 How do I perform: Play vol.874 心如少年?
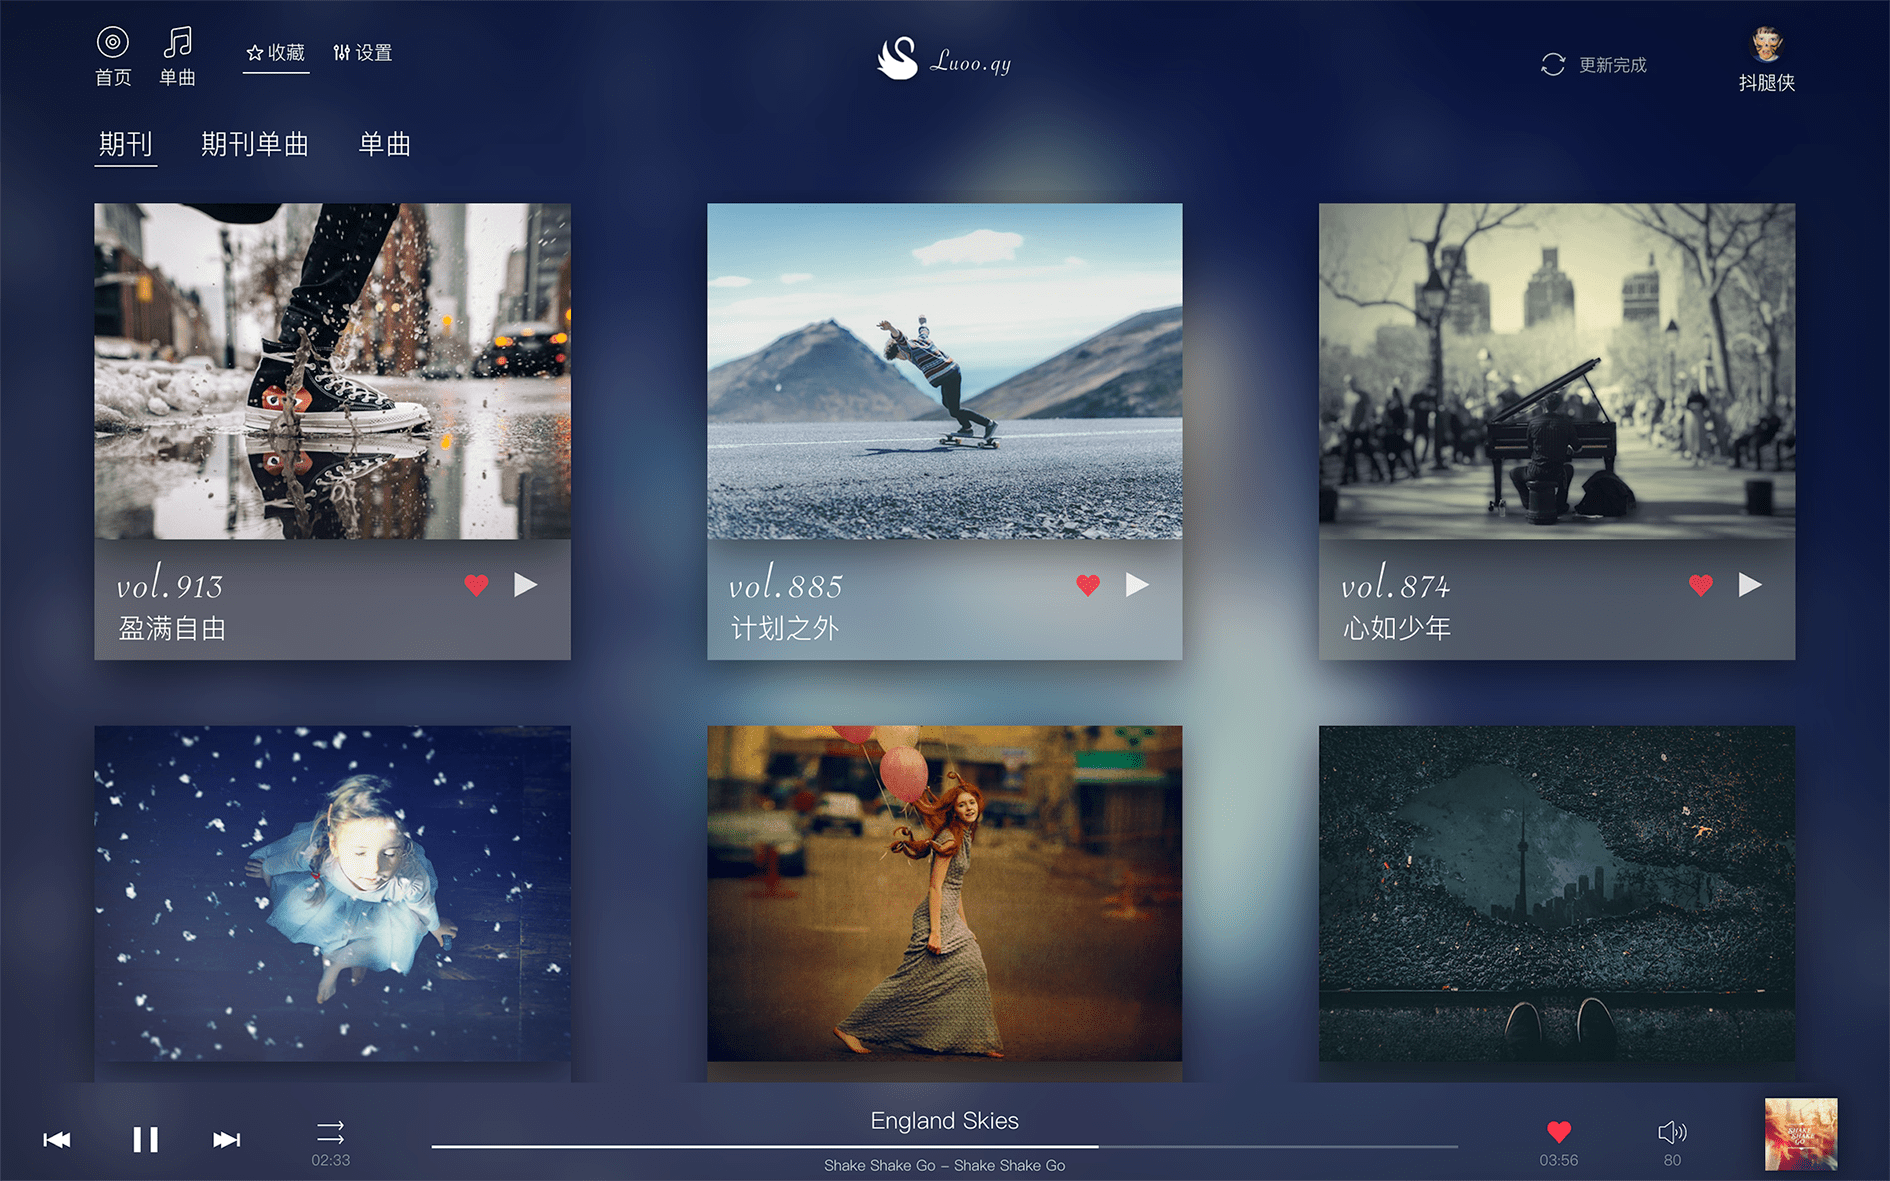pyautogui.click(x=1750, y=584)
